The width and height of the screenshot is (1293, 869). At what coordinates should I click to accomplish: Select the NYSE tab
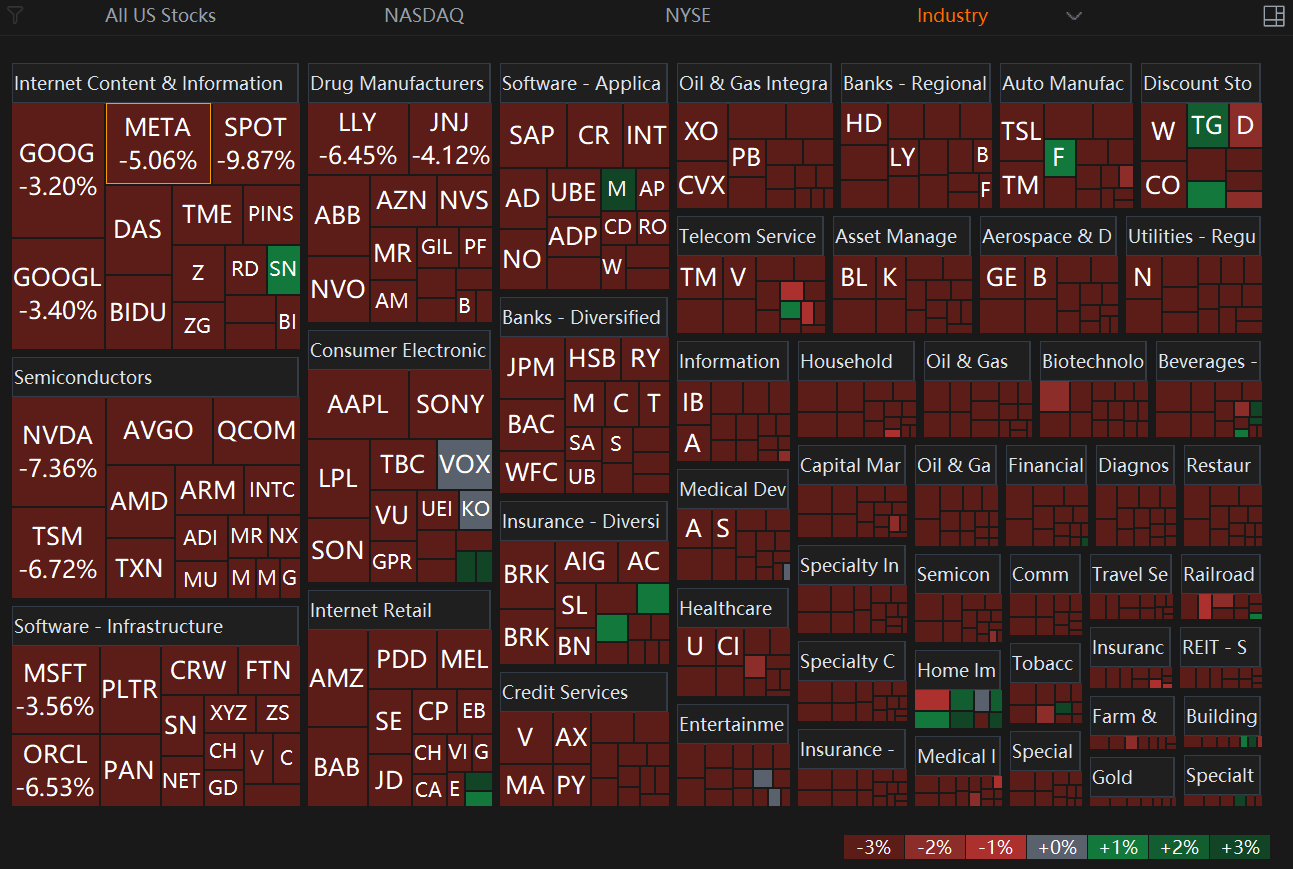[687, 16]
